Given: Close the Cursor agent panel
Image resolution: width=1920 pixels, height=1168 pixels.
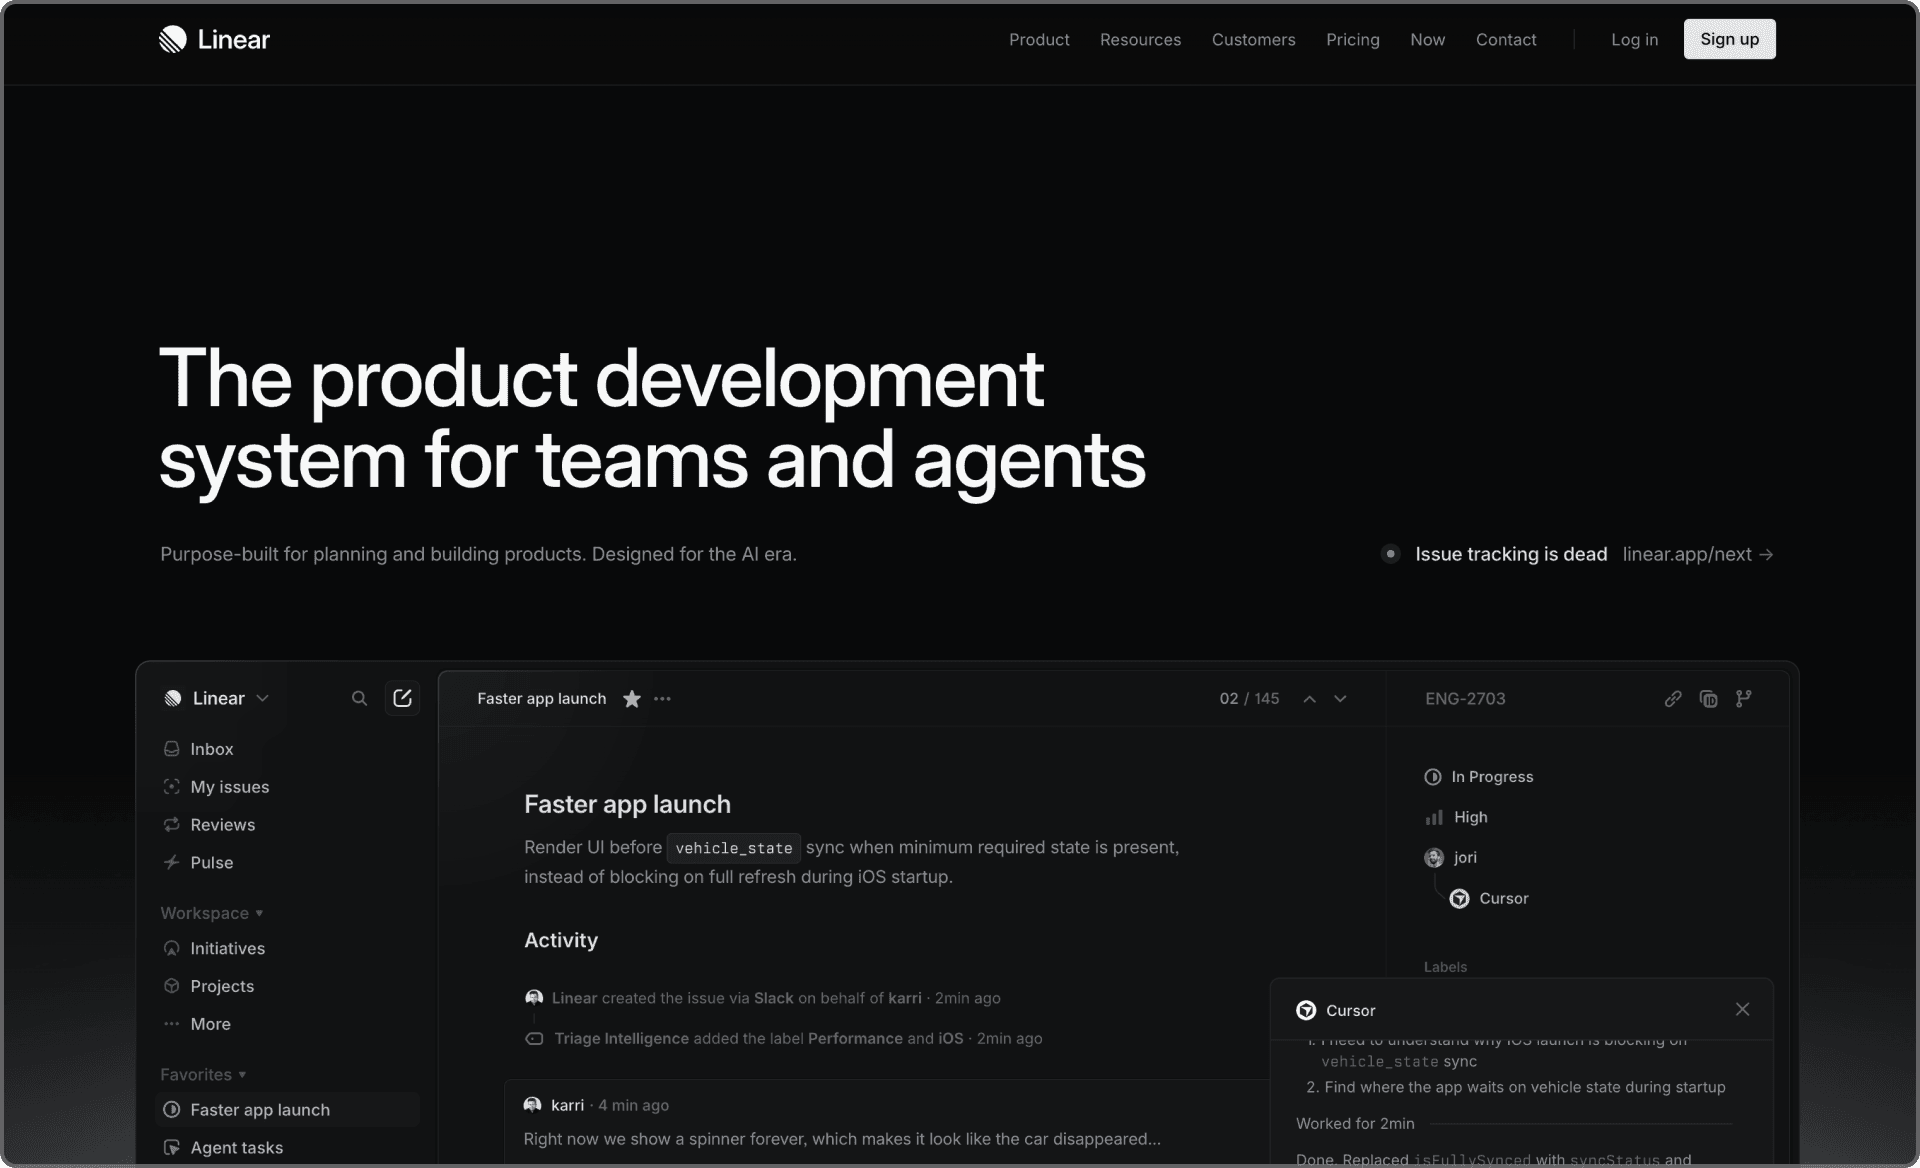Looking at the screenshot, I should [x=1742, y=1009].
